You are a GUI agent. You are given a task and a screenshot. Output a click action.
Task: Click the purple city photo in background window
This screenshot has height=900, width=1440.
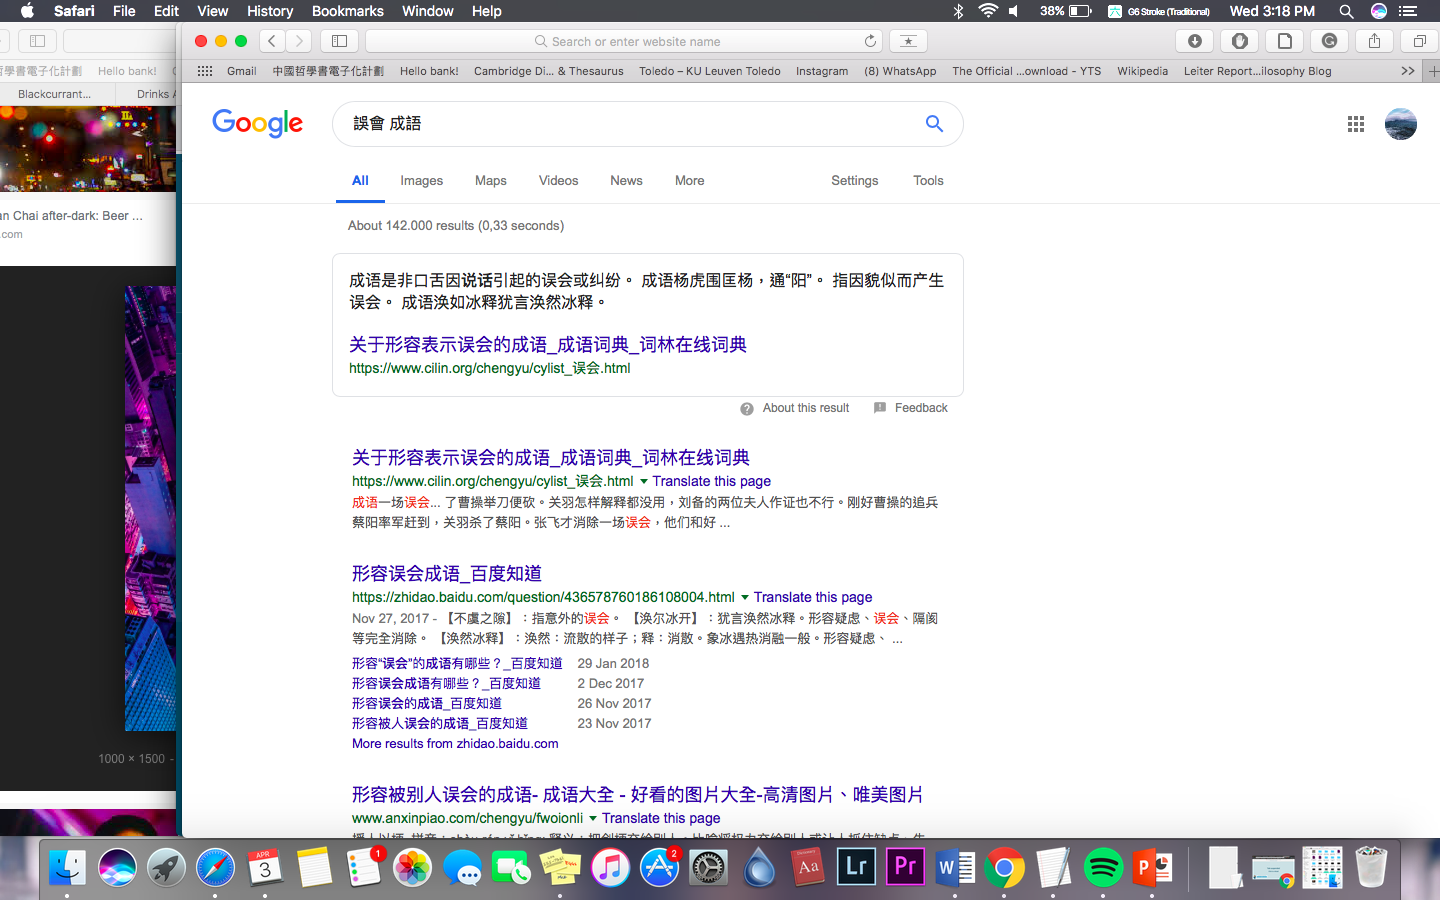coord(150,508)
